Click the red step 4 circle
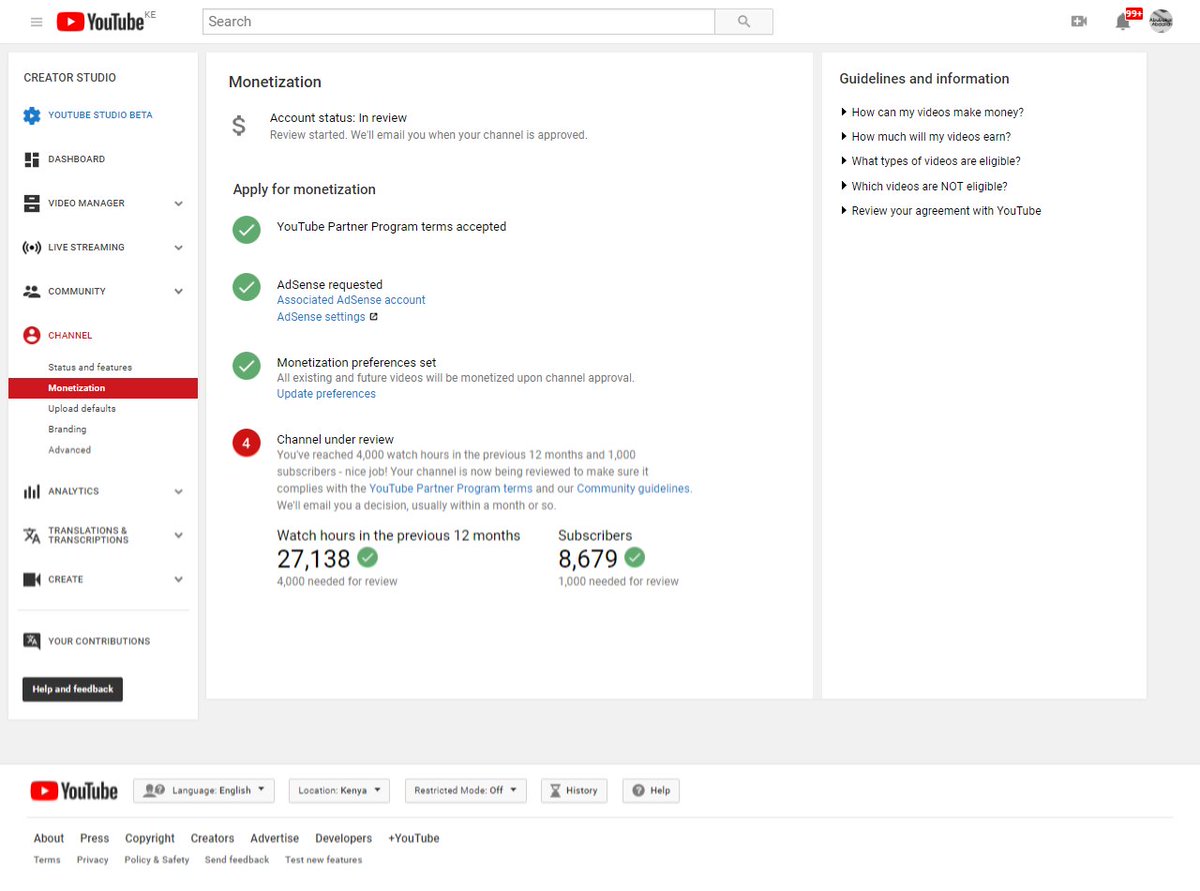This screenshot has height=891, width=1200. point(247,442)
